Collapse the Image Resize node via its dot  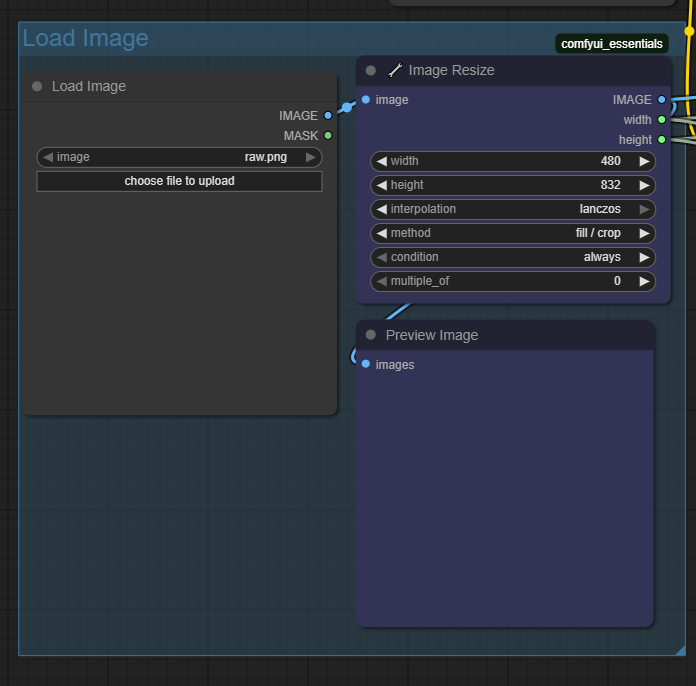tap(371, 70)
